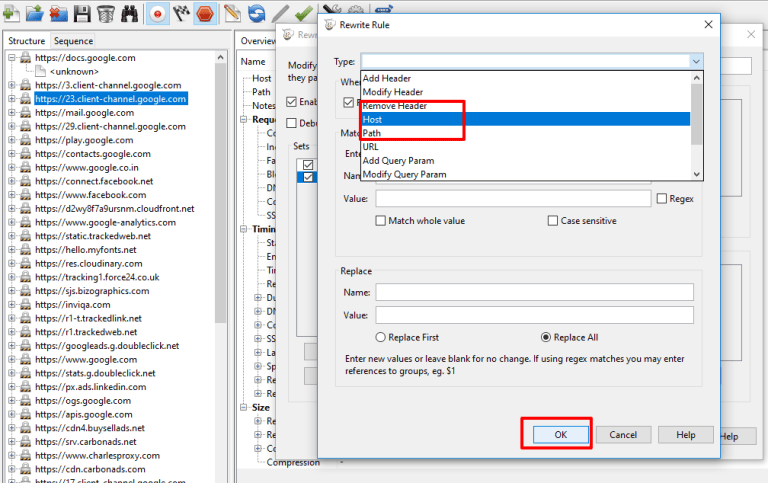This screenshot has width=768, height=483.
Task: Click the Type dropdown arrow
Action: click(696, 61)
